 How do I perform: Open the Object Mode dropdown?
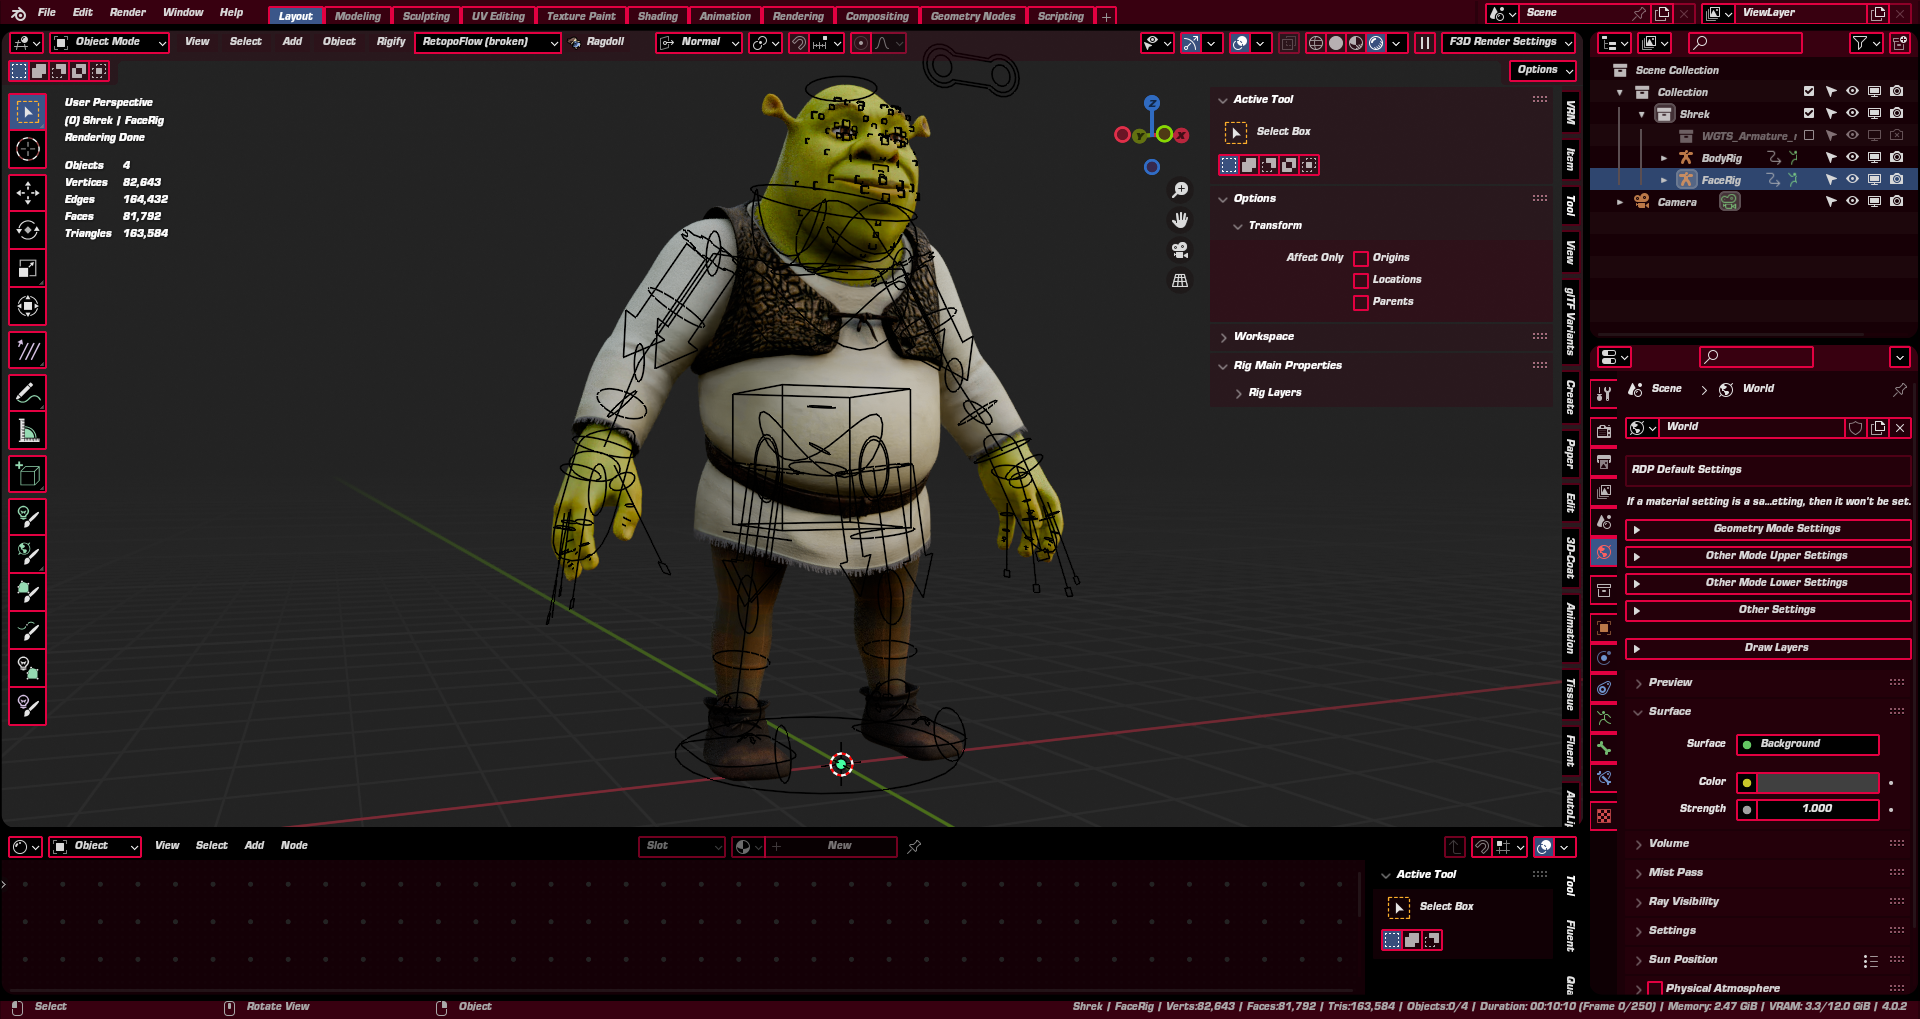click(x=109, y=42)
